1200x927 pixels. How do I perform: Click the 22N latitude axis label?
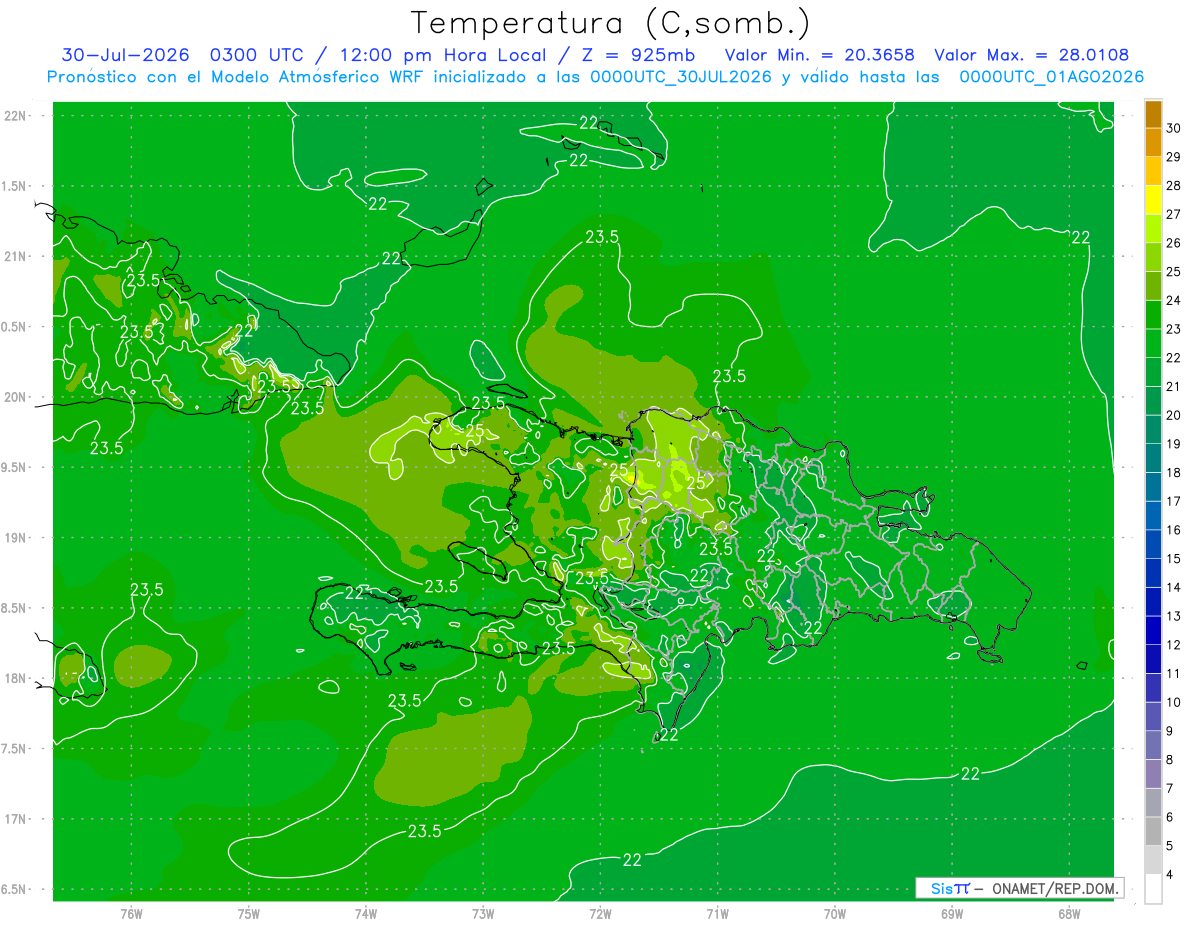click(16, 116)
